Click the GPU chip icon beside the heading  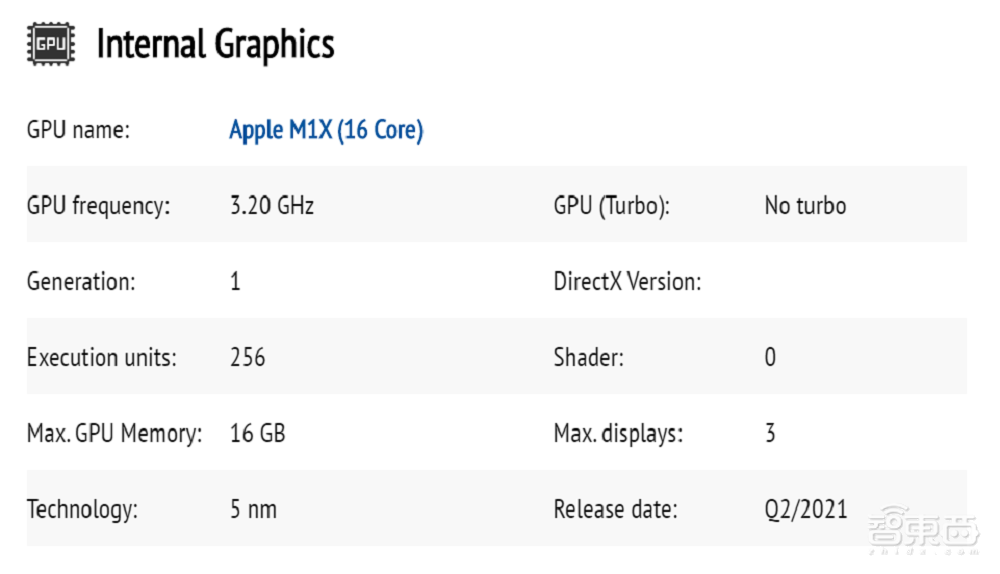tap(50, 45)
